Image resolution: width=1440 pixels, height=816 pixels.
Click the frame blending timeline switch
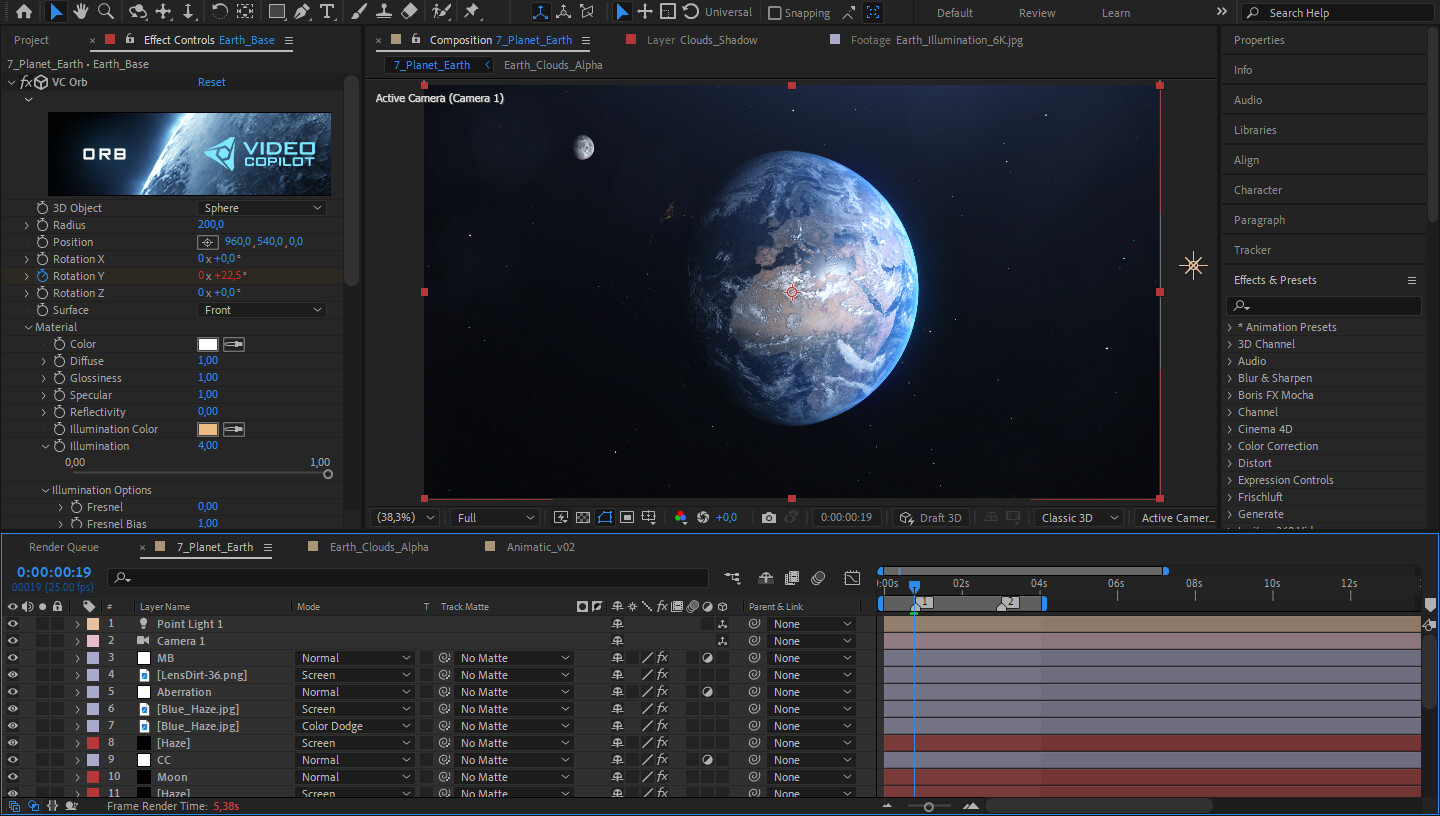[x=792, y=578]
